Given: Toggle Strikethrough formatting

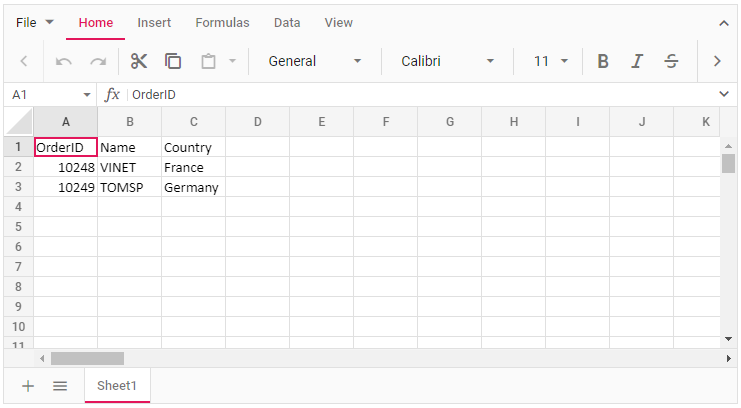Looking at the screenshot, I should [671, 61].
